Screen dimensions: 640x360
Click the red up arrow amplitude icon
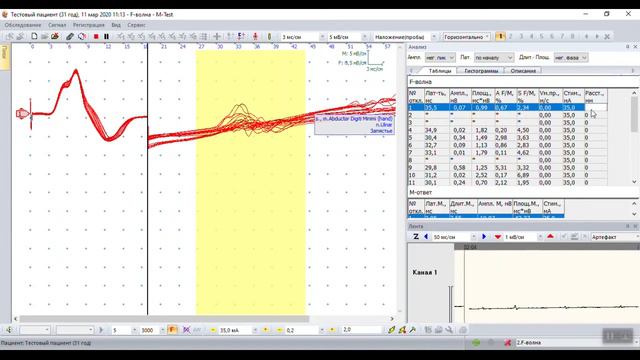550,236
